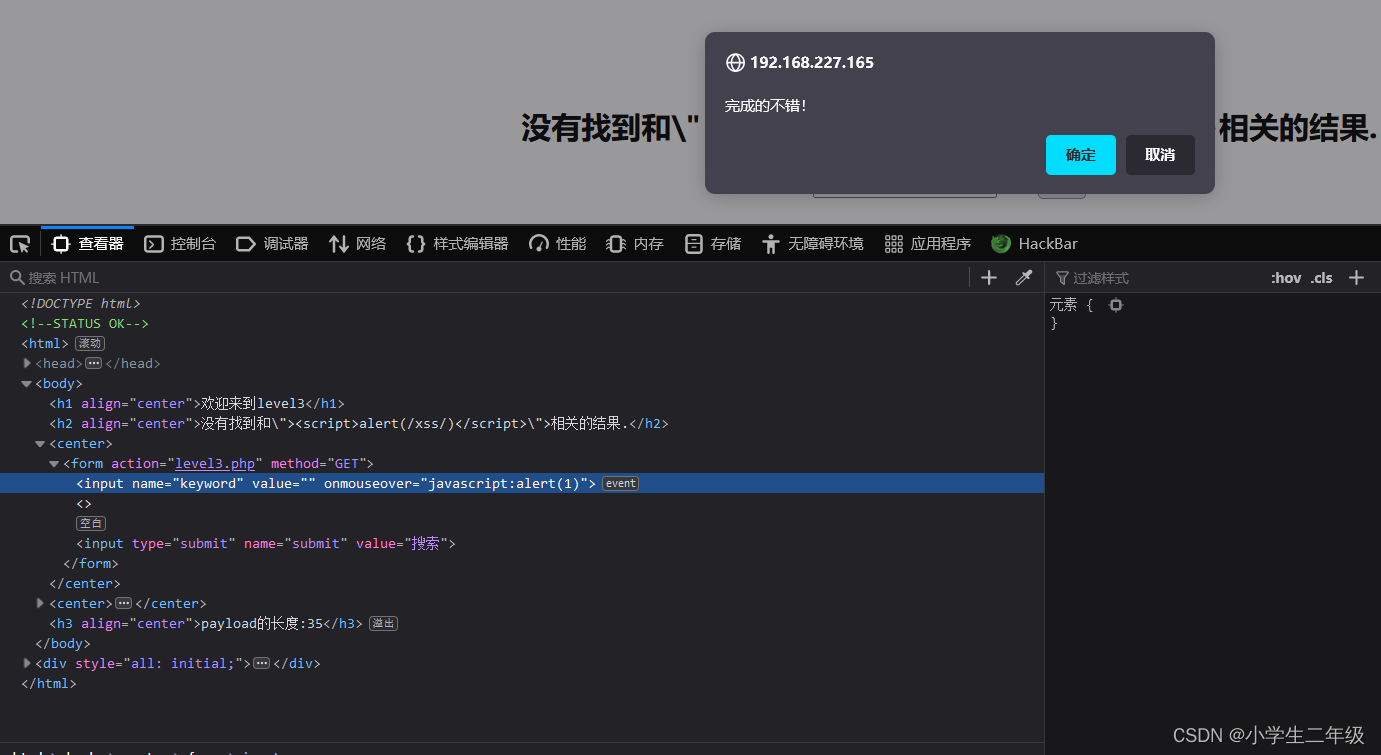1381x755 pixels.
Task: Click the 滚动 badge next to html
Action: click(x=90, y=343)
